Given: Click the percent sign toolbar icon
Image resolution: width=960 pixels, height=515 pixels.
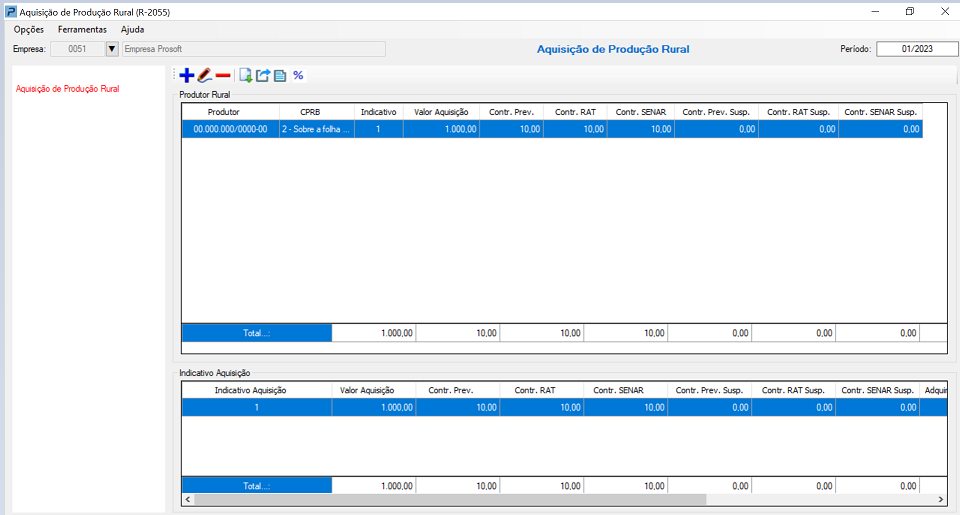Looking at the screenshot, I should click(x=298, y=75).
